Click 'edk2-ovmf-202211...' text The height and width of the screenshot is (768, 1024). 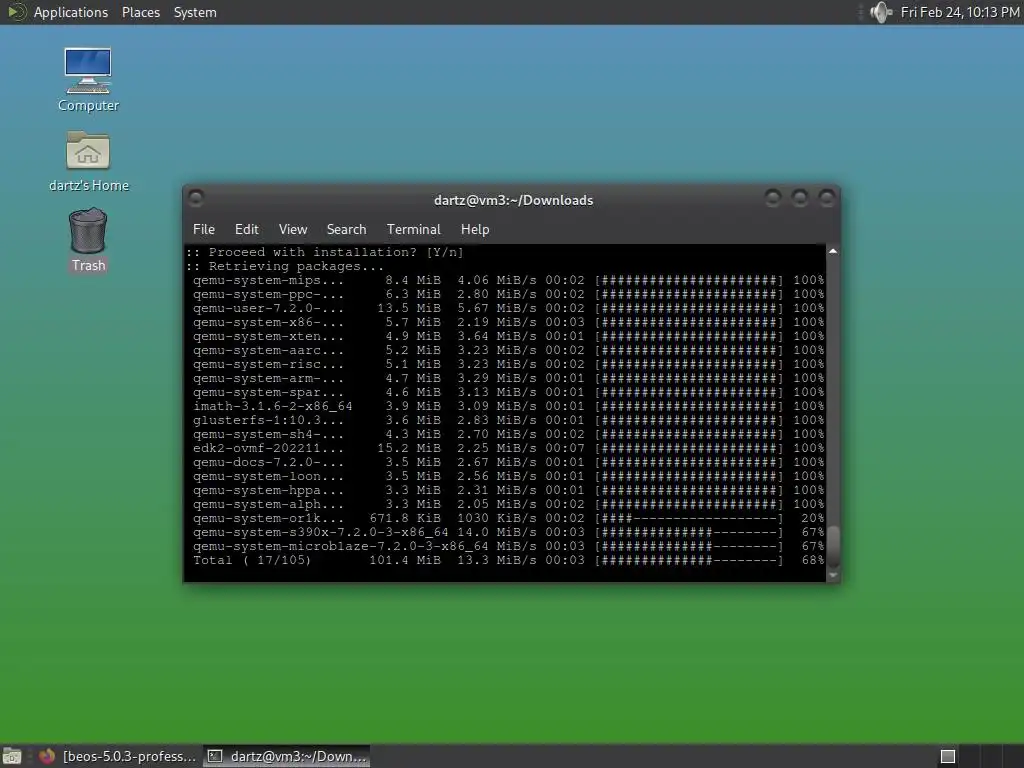coord(268,449)
